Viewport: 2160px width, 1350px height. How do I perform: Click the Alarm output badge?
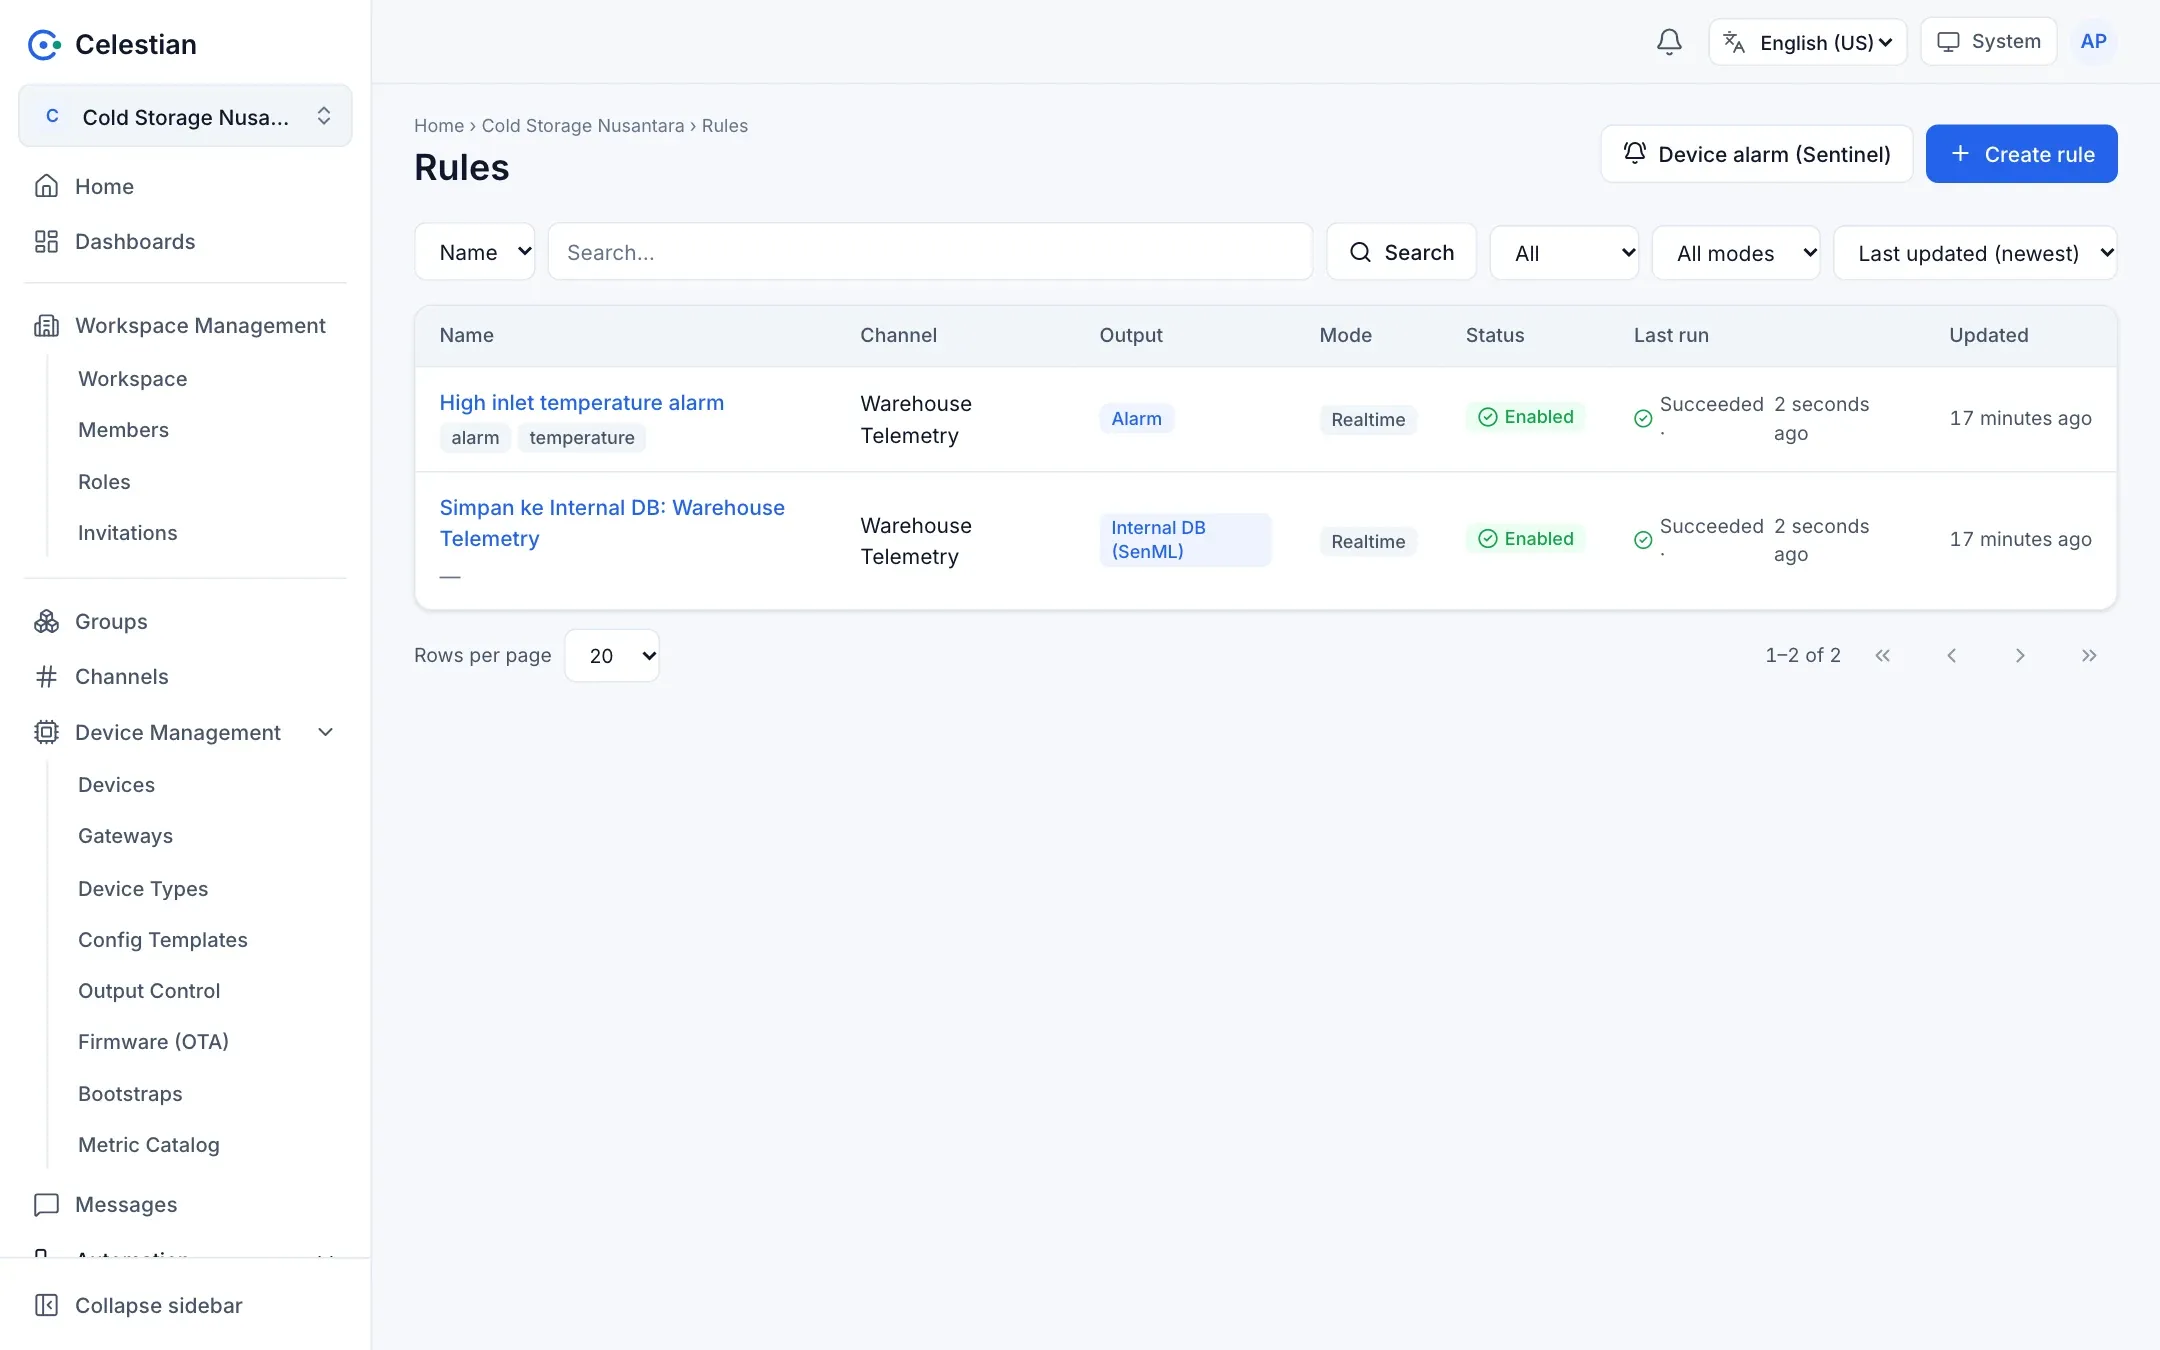pyautogui.click(x=1136, y=419)
